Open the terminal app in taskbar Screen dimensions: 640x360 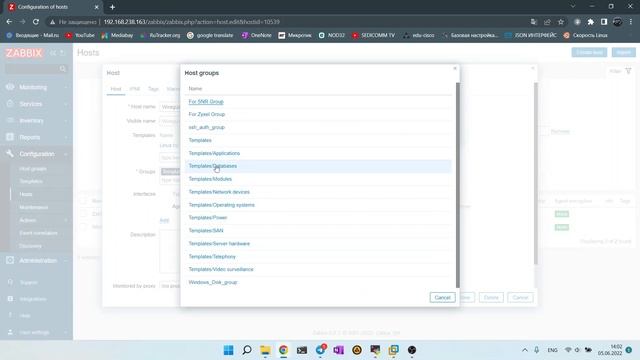[302, 350]
